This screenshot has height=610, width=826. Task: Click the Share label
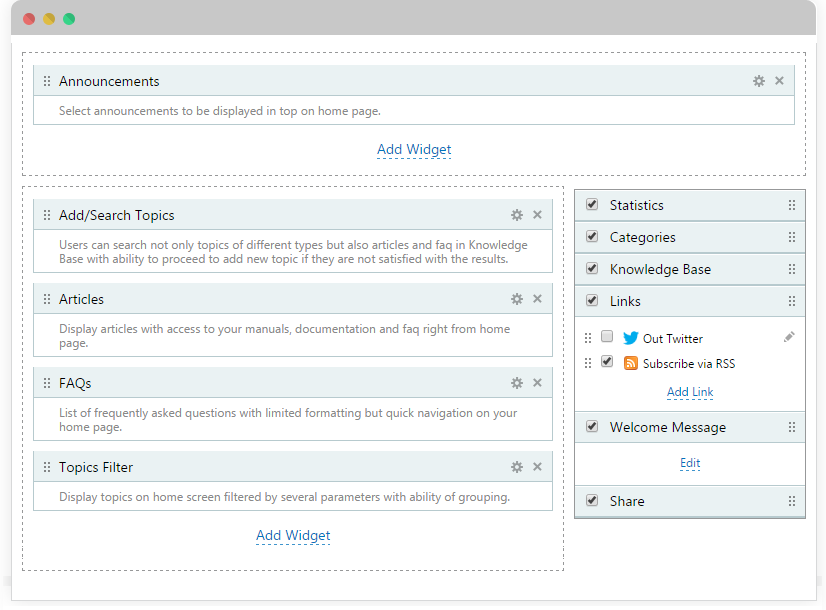coord(627,501)
